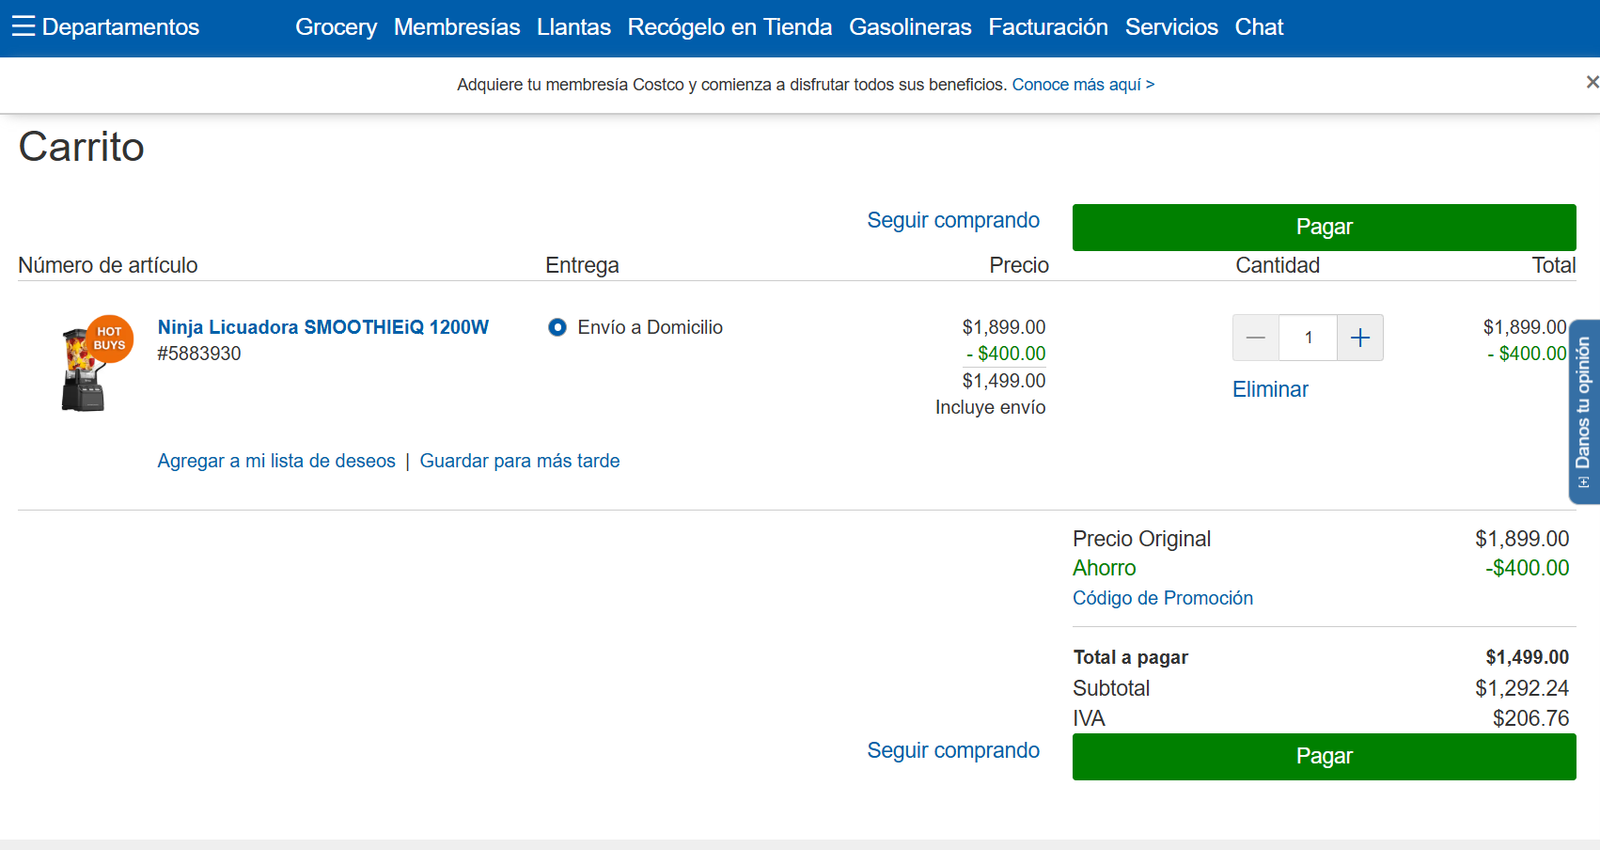Click the quantity input field
Viewport: 1600px width, 850px height.
click(x=1308, y=338)
